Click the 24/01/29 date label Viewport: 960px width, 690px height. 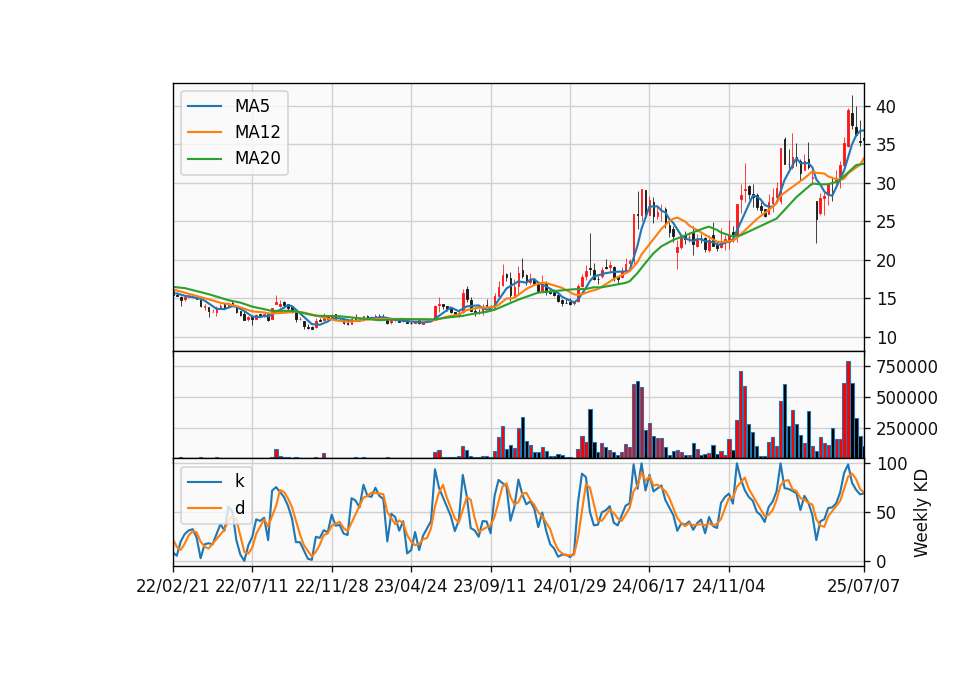pos(570,586)
